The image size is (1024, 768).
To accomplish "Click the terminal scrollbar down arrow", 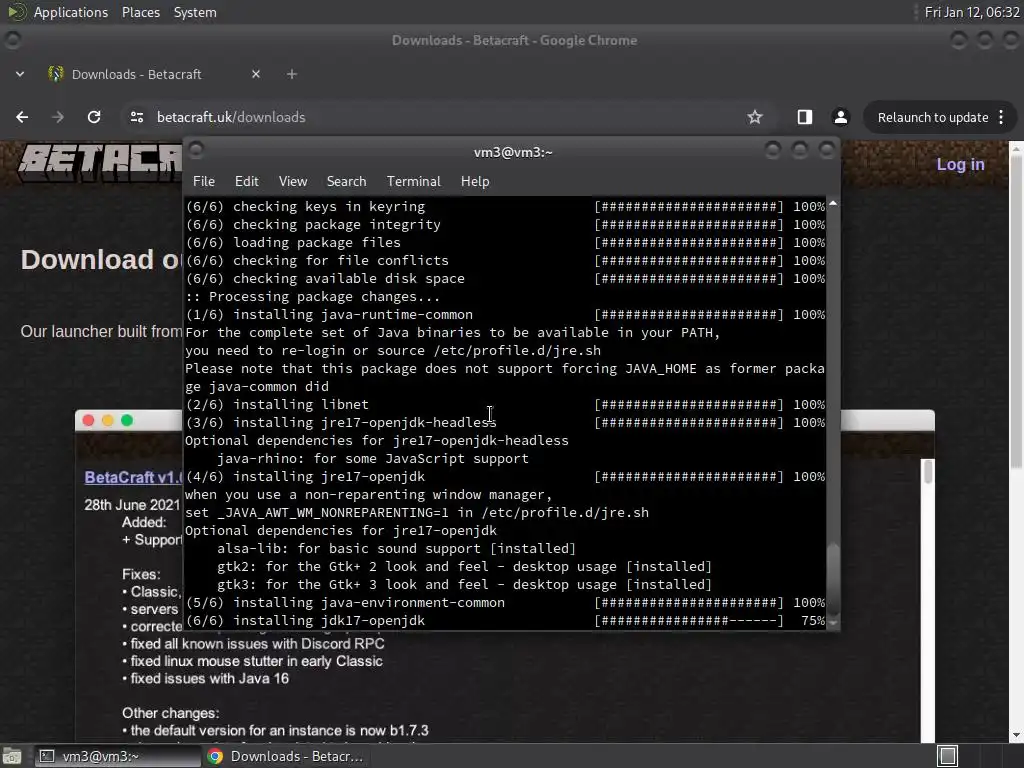I will pos(833,622).
